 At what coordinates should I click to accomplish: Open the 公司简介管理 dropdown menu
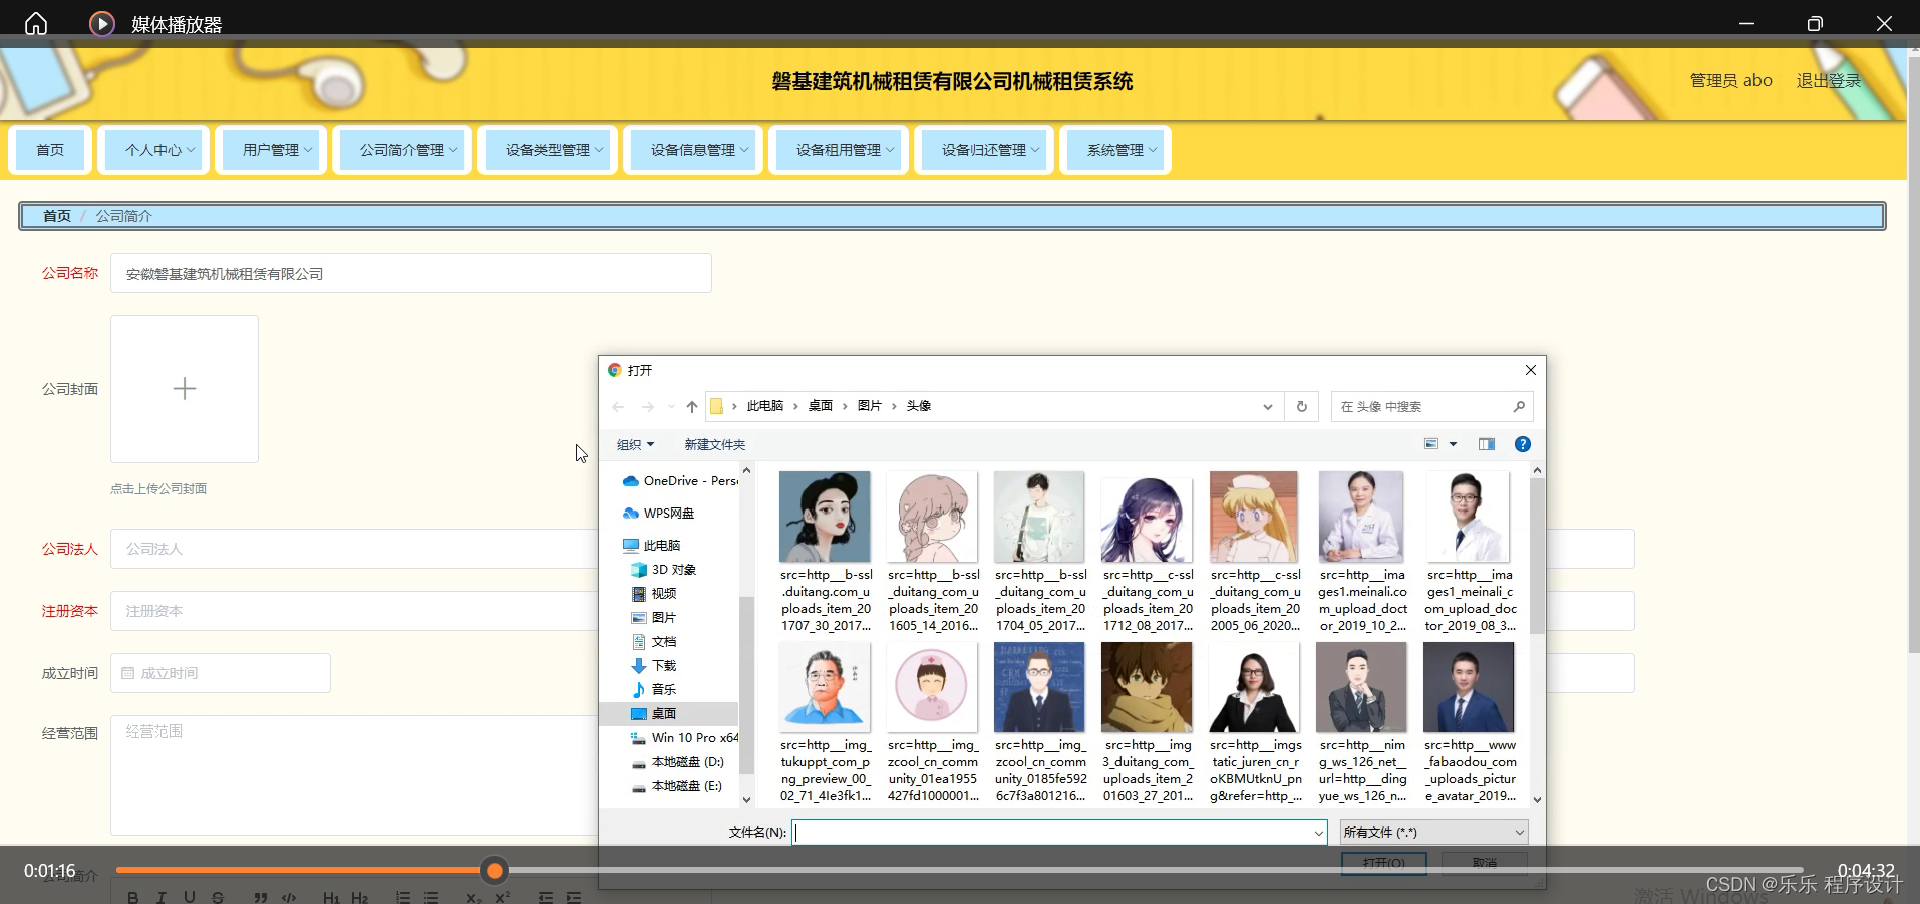click(x=403, y=150)
